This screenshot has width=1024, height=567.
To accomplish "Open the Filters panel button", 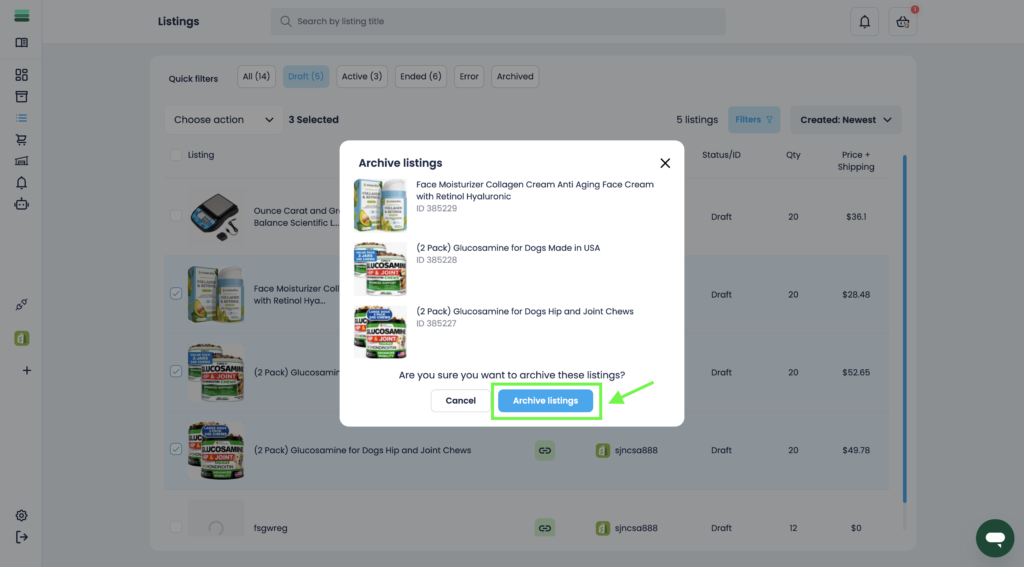I will point(754,120).
